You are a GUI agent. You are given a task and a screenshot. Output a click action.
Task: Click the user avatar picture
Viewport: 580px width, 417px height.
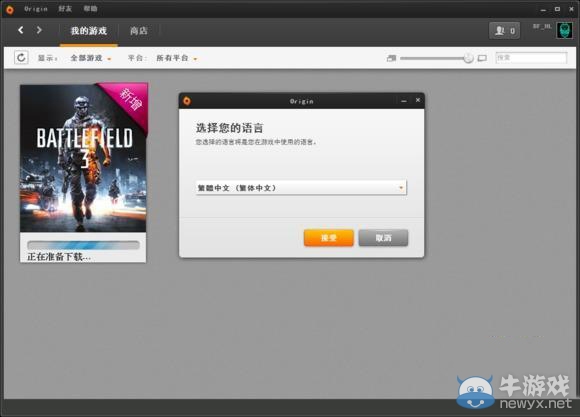tap(564, 30)
